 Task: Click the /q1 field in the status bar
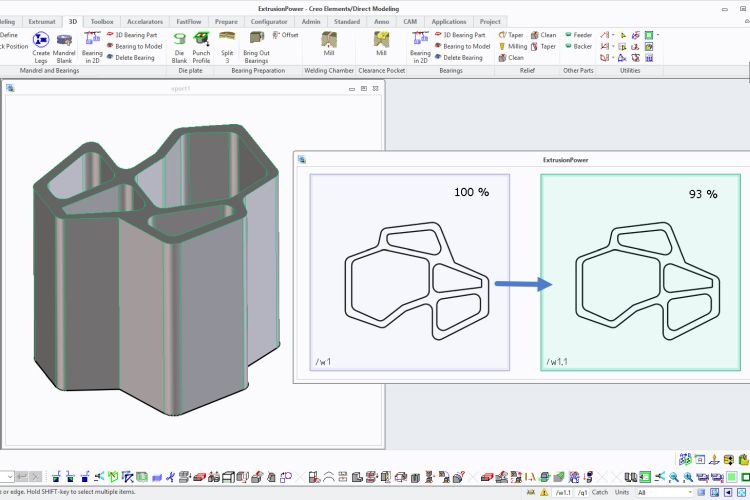coord(582,492)
